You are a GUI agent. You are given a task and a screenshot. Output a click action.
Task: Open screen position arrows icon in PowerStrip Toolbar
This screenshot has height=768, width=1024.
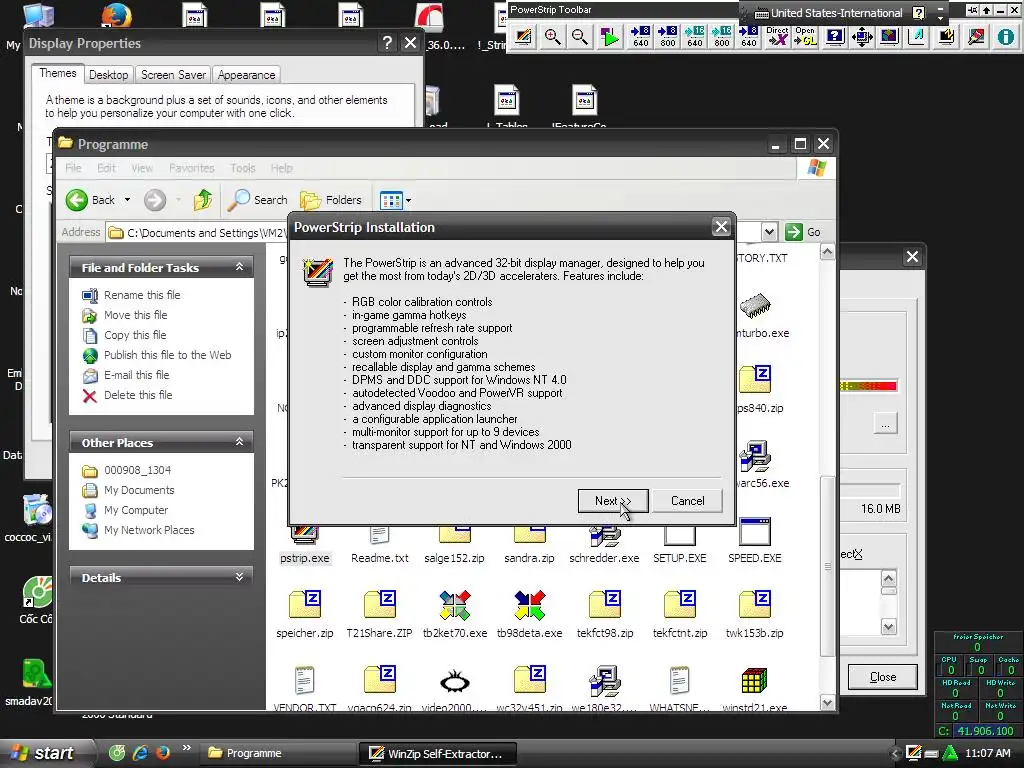pos(862,37)
